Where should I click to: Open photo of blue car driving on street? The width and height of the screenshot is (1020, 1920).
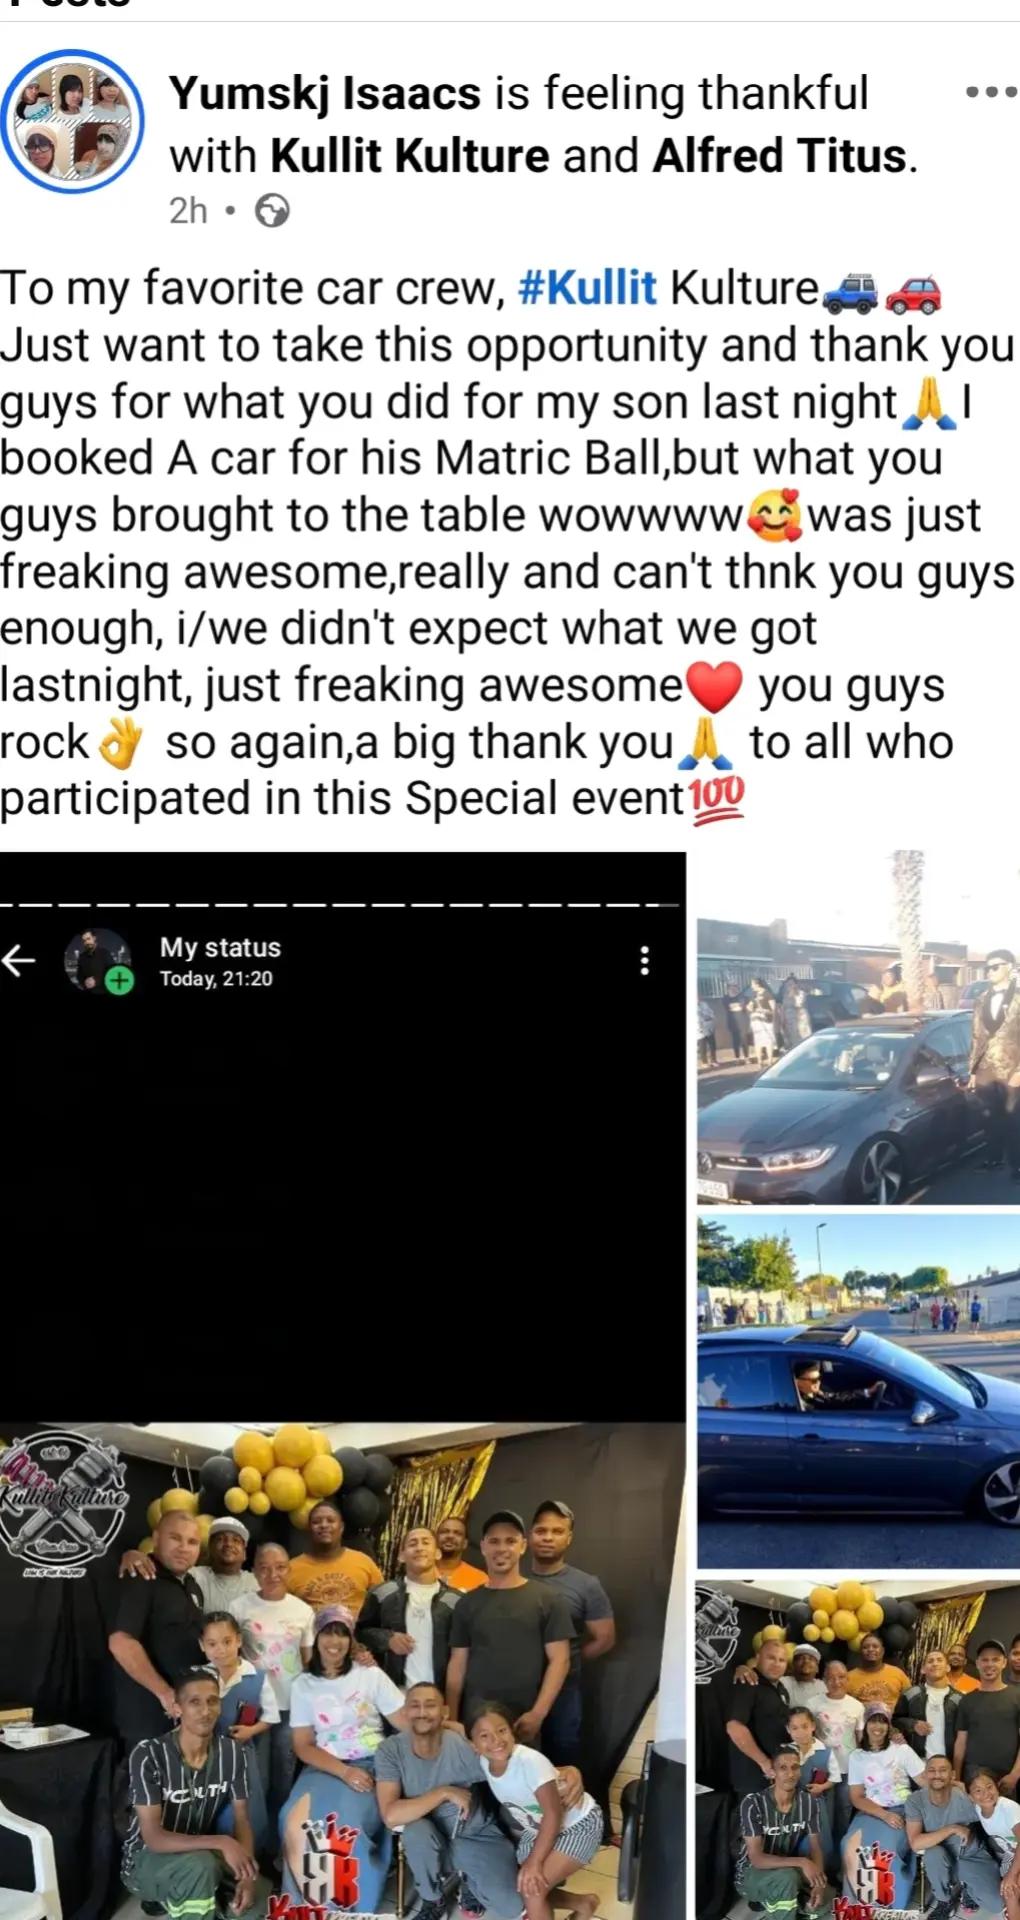[x=858, y=1392]
